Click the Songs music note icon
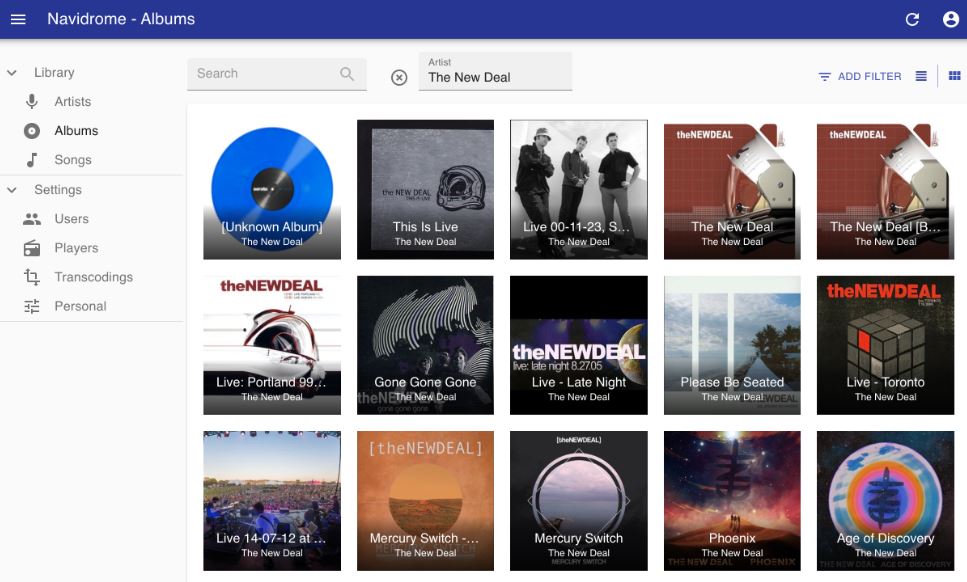This screenshot has height=582, width=967. tap(32, 160)
